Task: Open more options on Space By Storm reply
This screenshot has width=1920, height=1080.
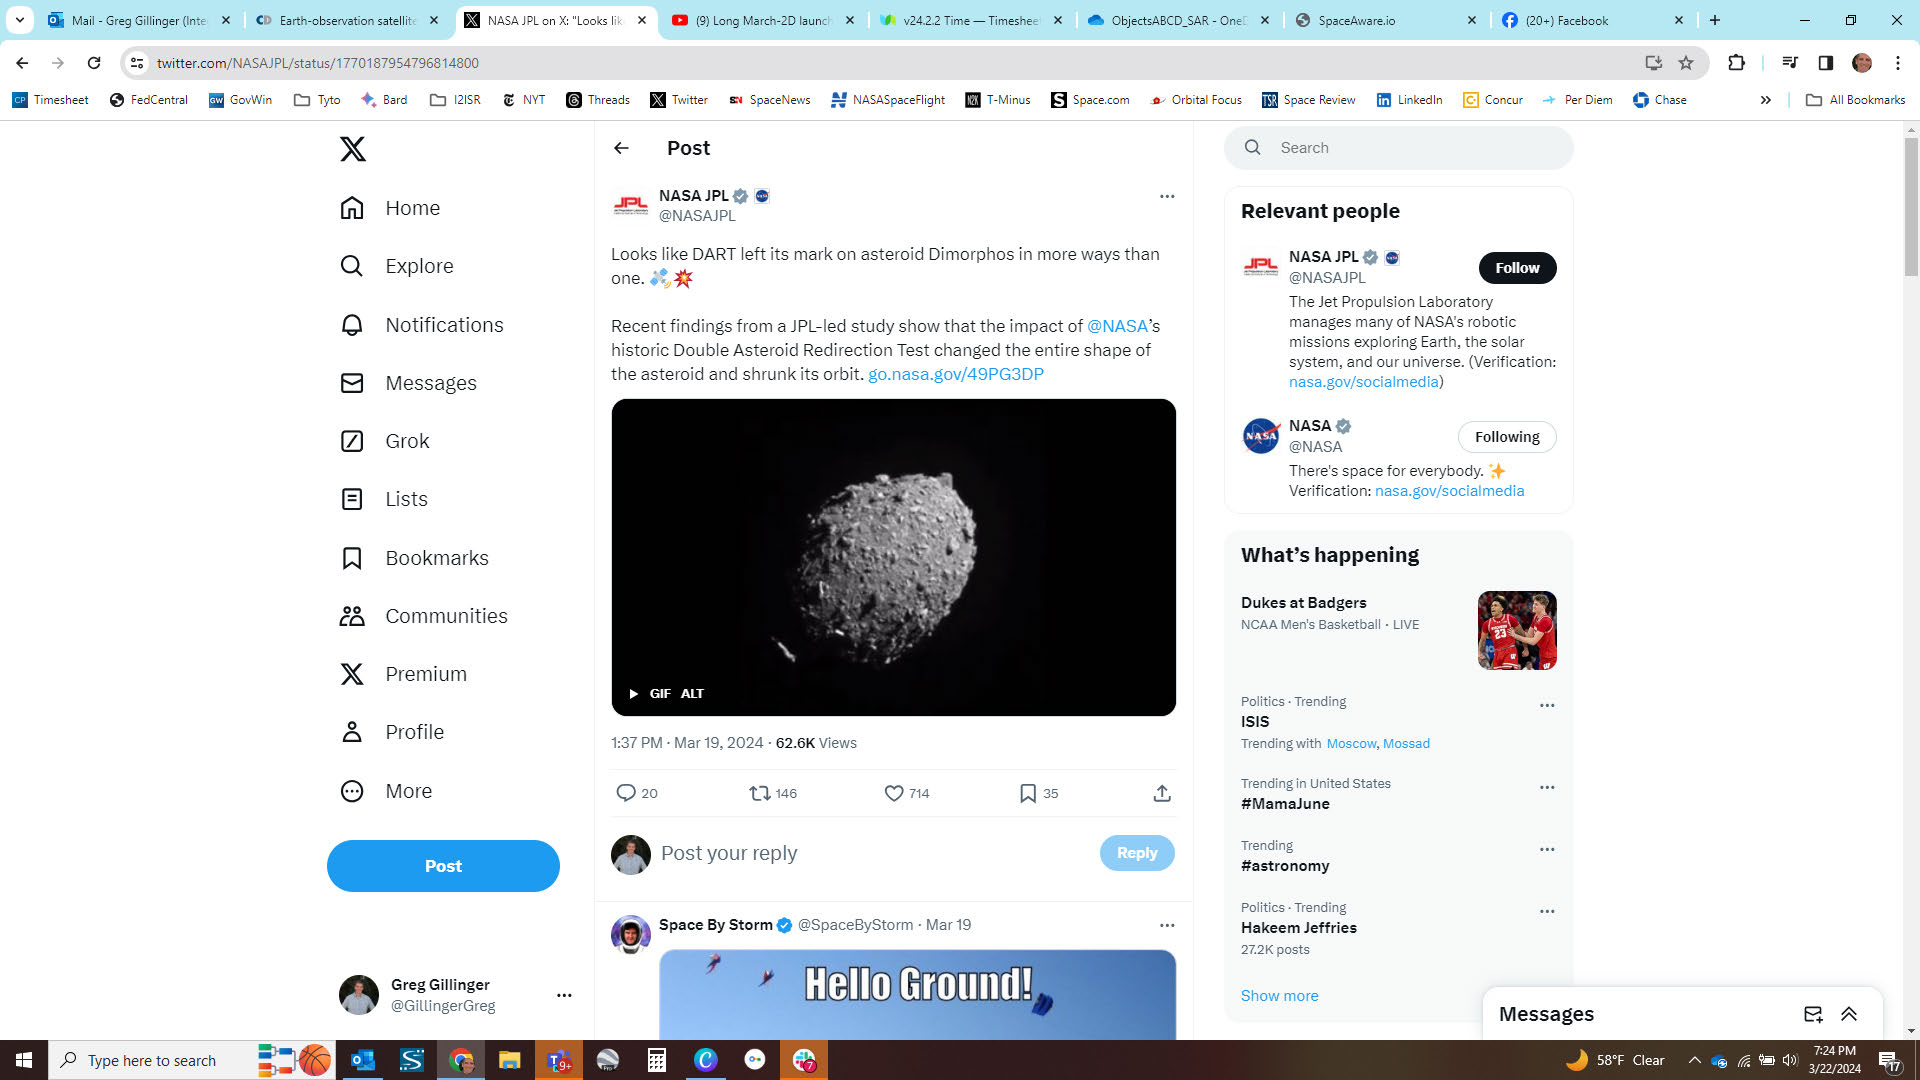Action: pyautogui.click(x=1167, y=925)
